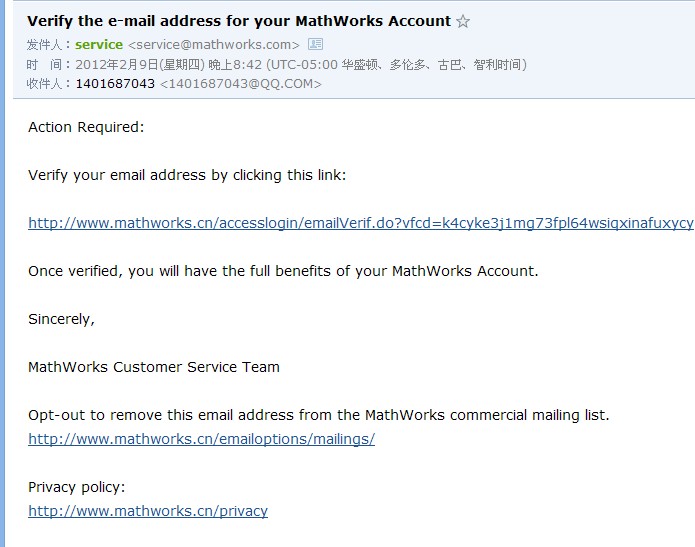Screen dimensions: 695x547
Task: Click the 'Action Required:' line
Action: (86, 127)
